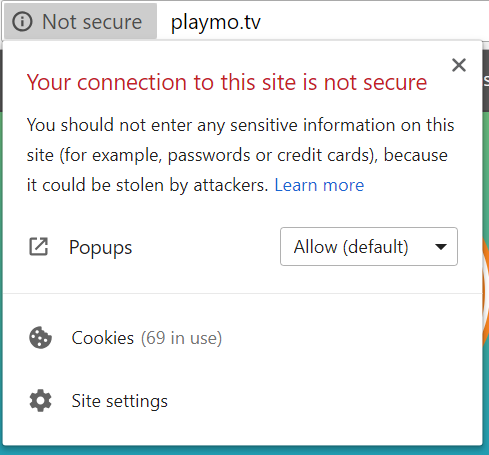Click the site information circle icon
The image size is (489, 455).
22,22
